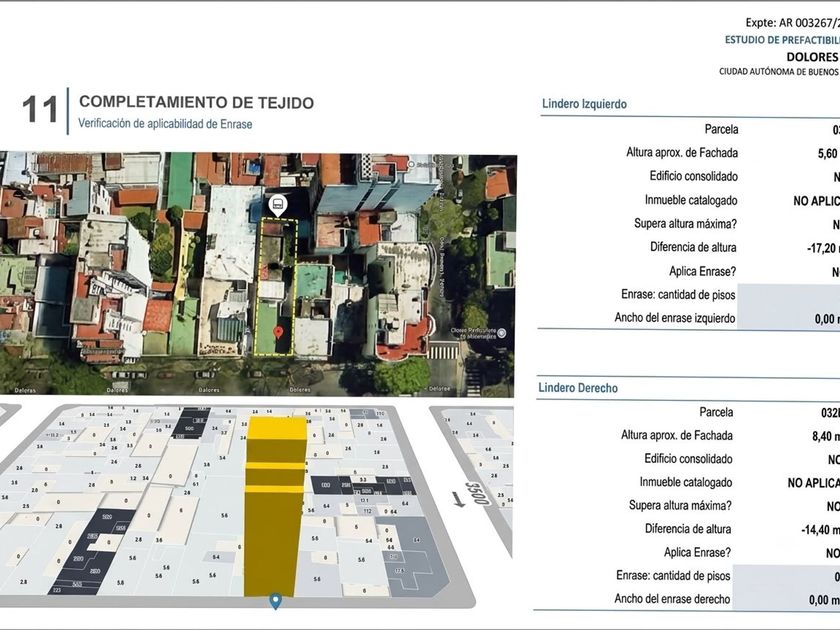Click the white bus stop marker on aerial map

point(278,205)
